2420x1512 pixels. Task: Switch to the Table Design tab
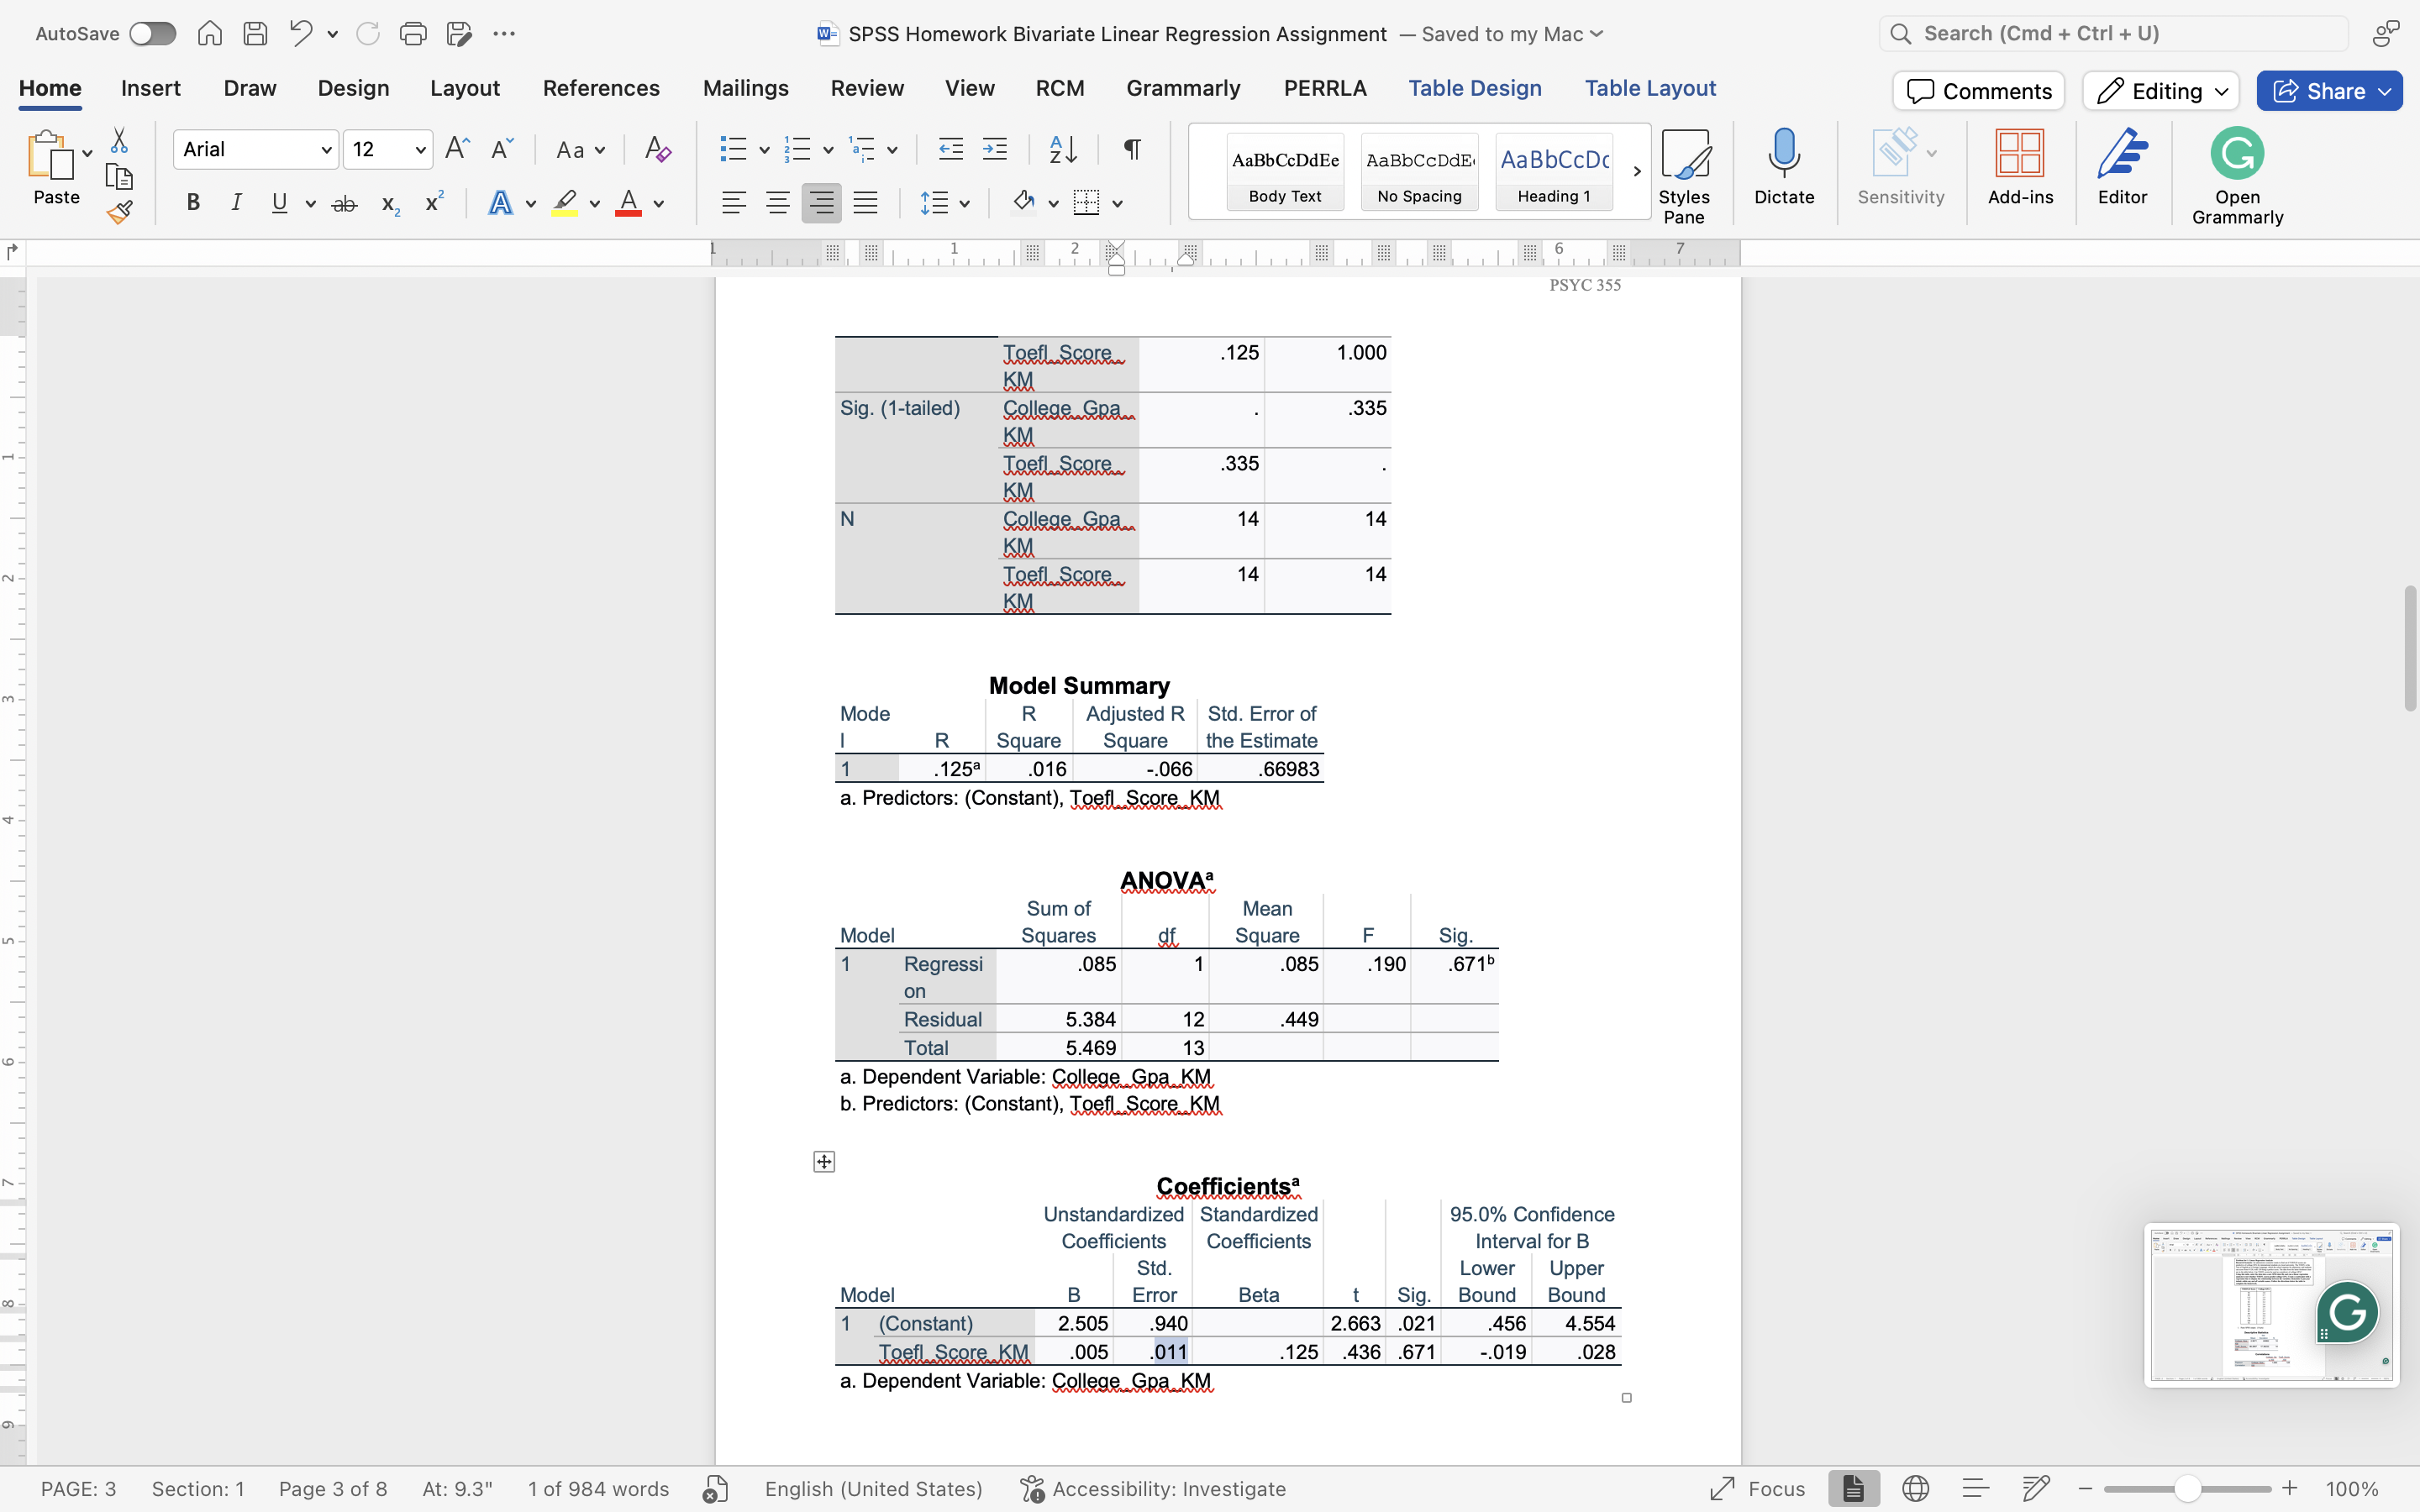tap(1476, 88)
